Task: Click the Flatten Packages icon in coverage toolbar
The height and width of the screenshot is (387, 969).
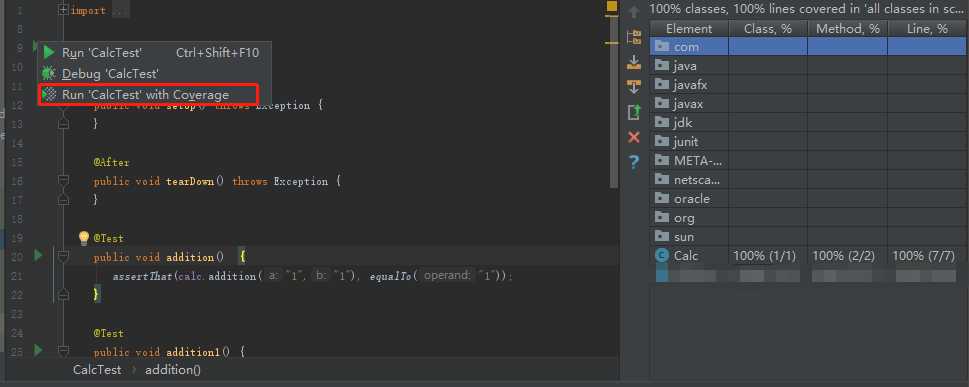Action: [x=633, y=37]
